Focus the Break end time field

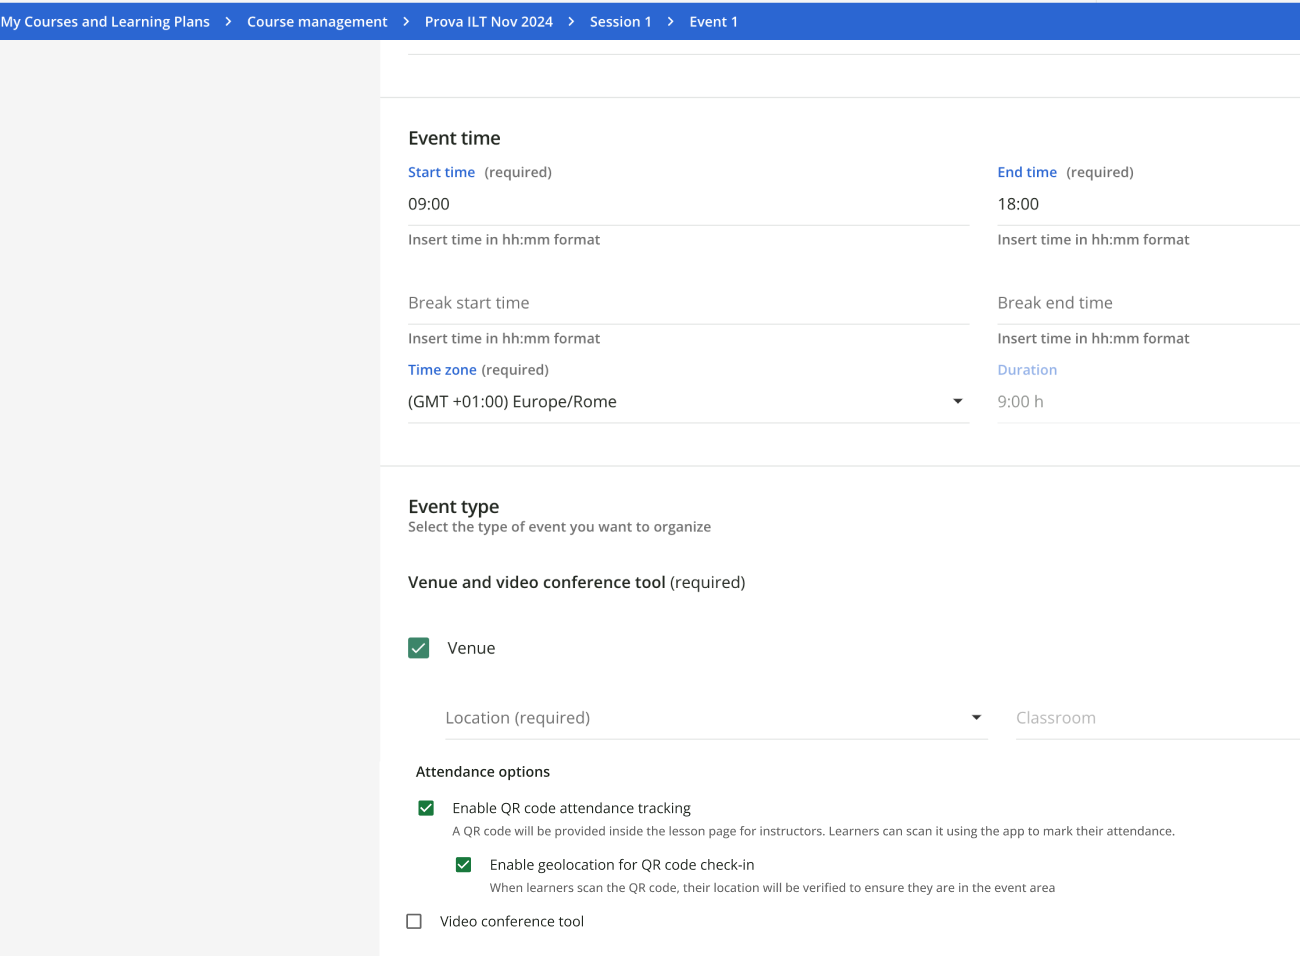pos(1146,303)
